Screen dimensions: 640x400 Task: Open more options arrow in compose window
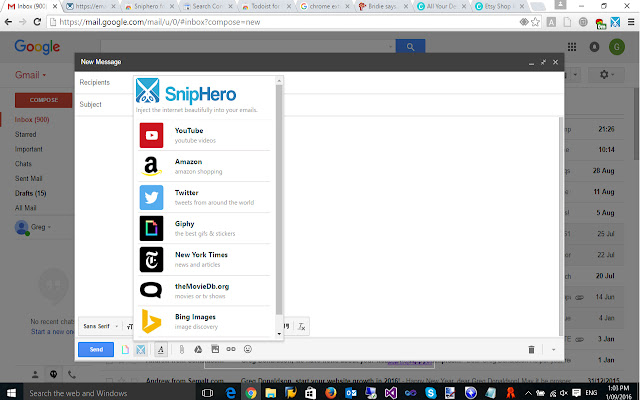click(x=553, y=349)
